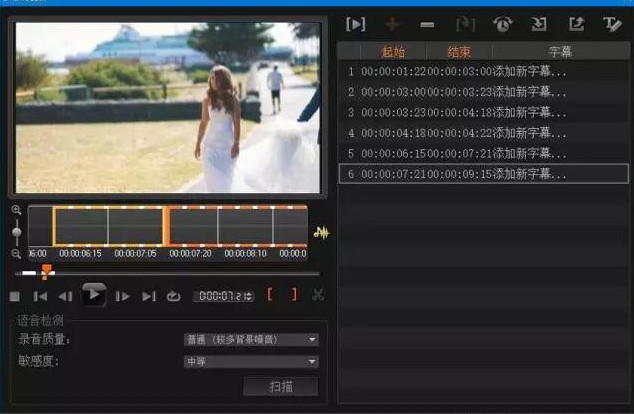634x414 pixels.
Task: Click the orange playhead scrubber marker
Action: pos(46,272)
